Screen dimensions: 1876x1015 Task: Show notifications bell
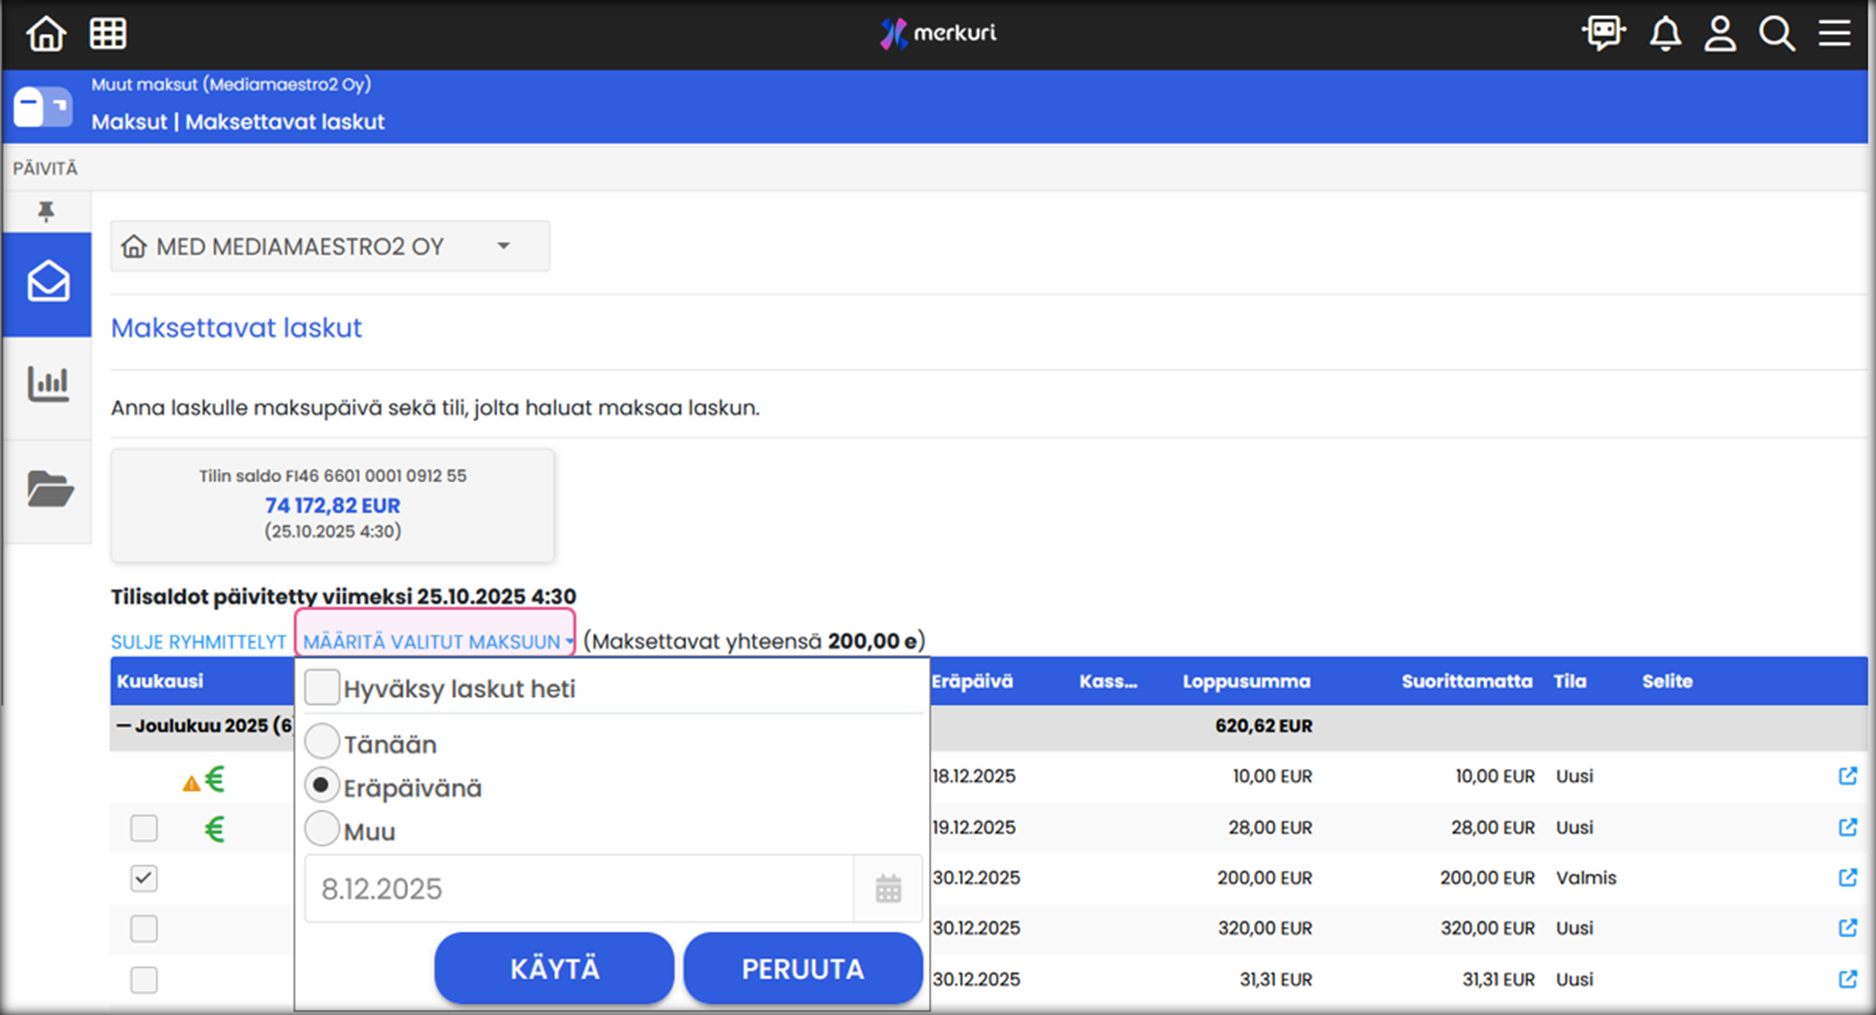point(1665,33)
